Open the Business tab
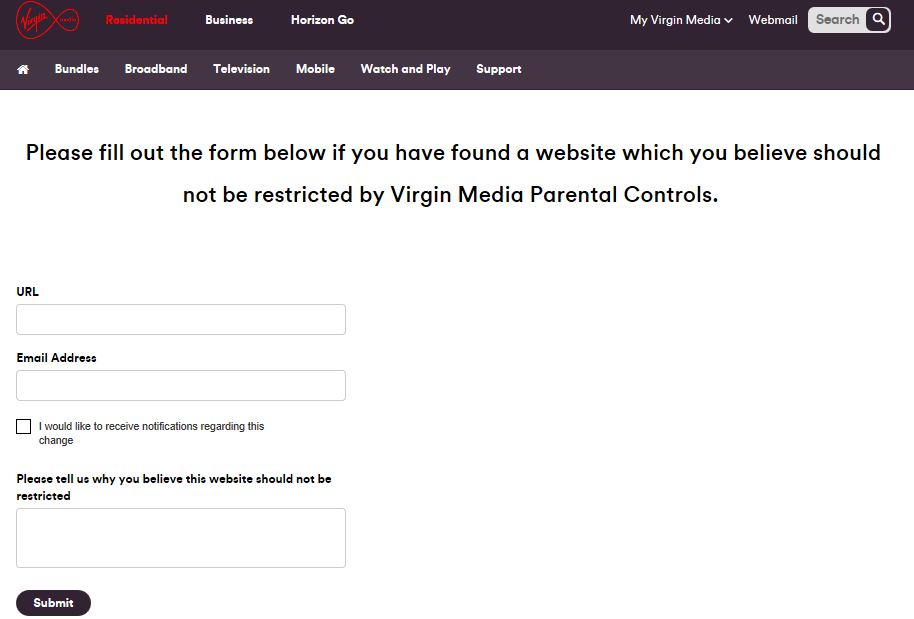 click(x=229, y=20)
